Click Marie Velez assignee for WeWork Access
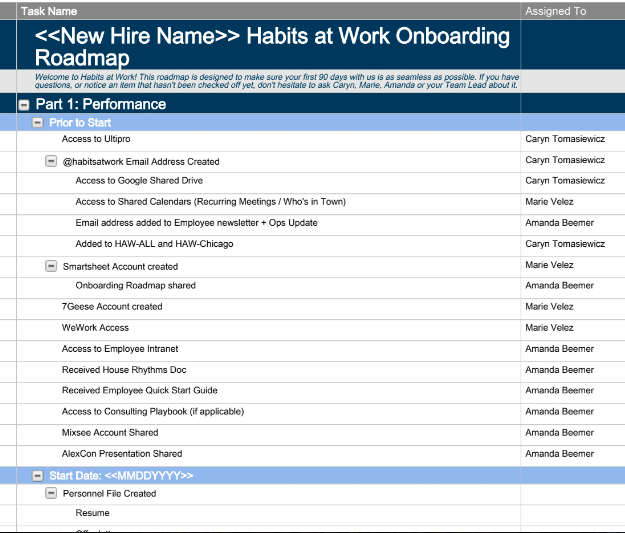 coord(549,328)
